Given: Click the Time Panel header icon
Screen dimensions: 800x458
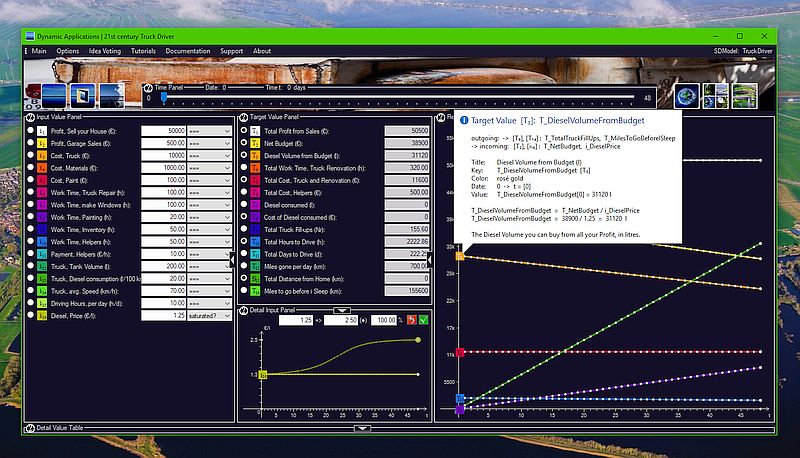Looking at the screenshot, I should (x=148, y=88).
